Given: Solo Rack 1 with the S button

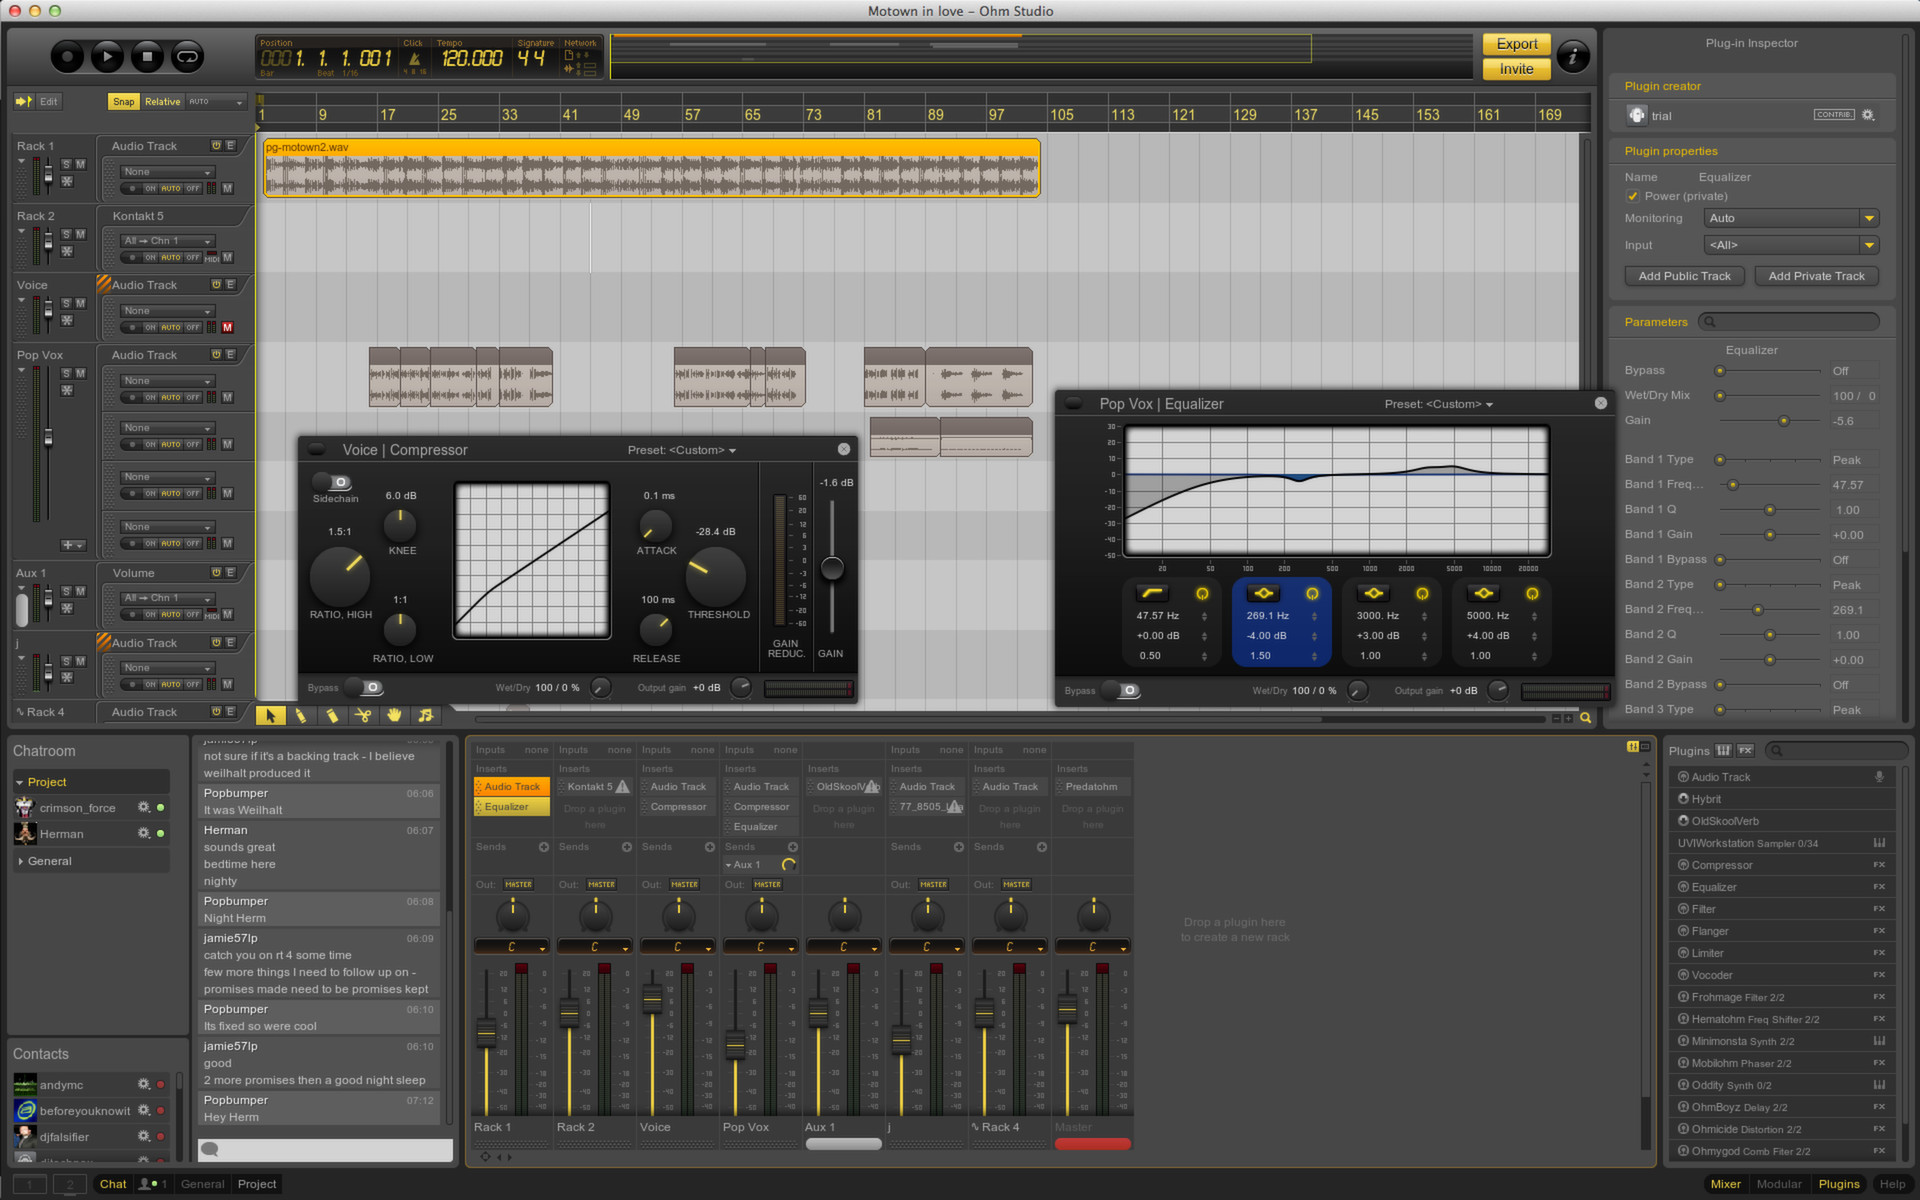Looking at the screenshot, I should (x=67, y=163).
